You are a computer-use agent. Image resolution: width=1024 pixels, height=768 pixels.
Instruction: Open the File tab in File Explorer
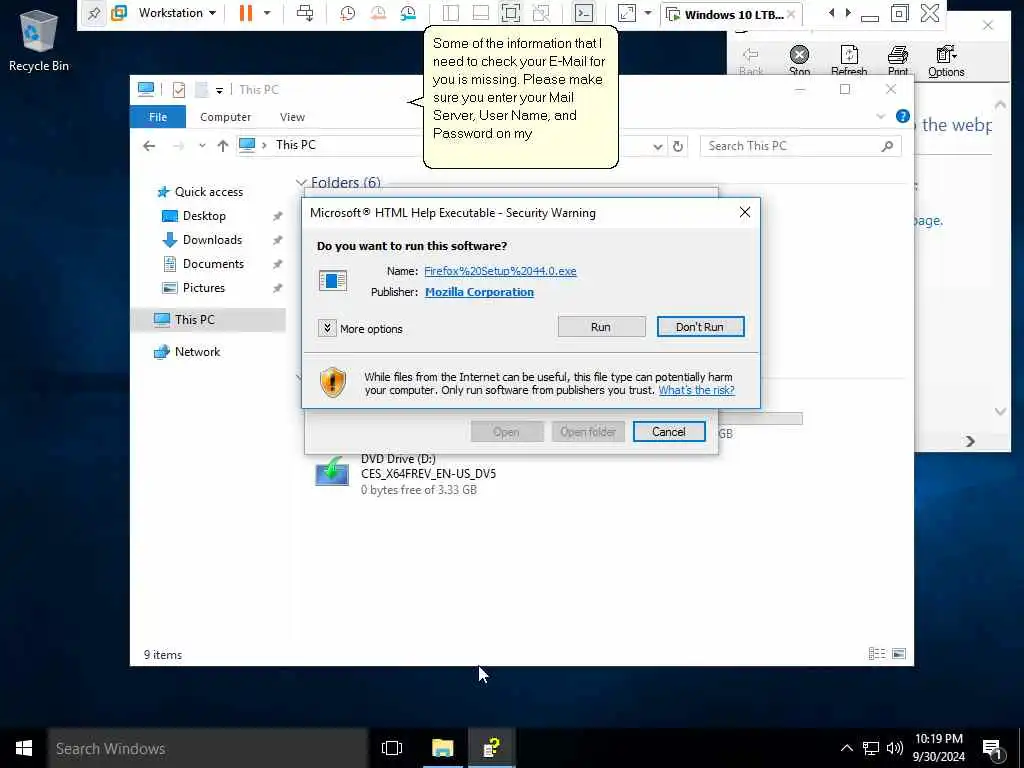point(158,117)
